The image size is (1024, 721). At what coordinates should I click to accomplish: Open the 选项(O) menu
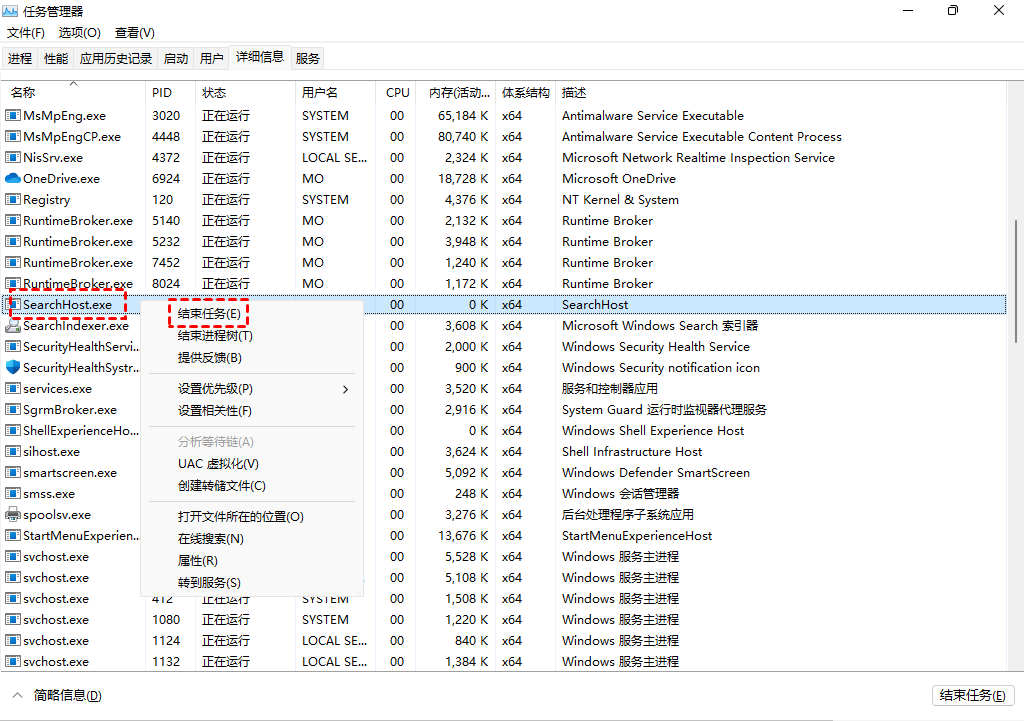tap(79, 32)
